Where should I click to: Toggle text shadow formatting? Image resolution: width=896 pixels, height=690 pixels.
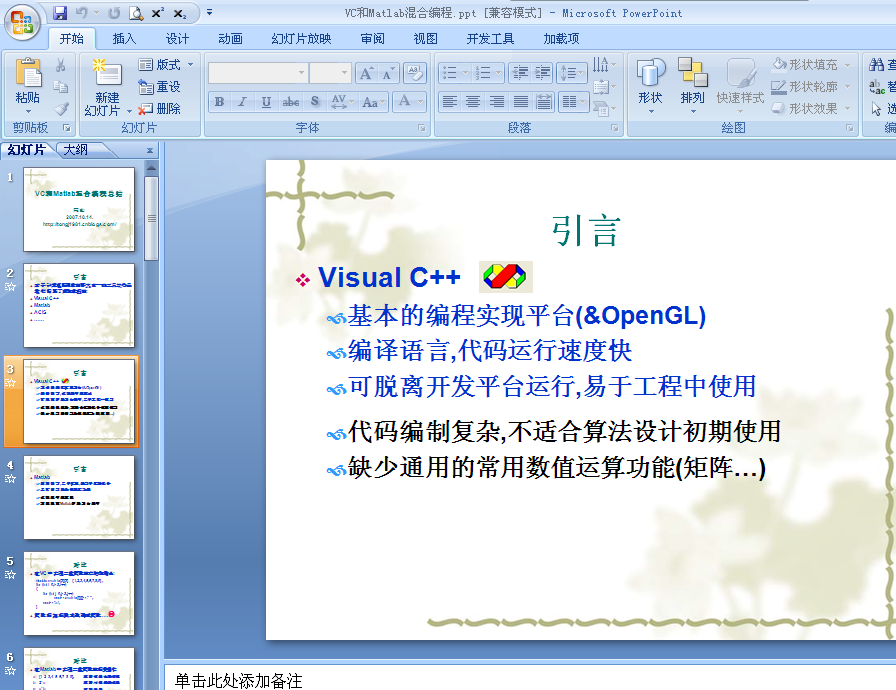coord(315,102)
